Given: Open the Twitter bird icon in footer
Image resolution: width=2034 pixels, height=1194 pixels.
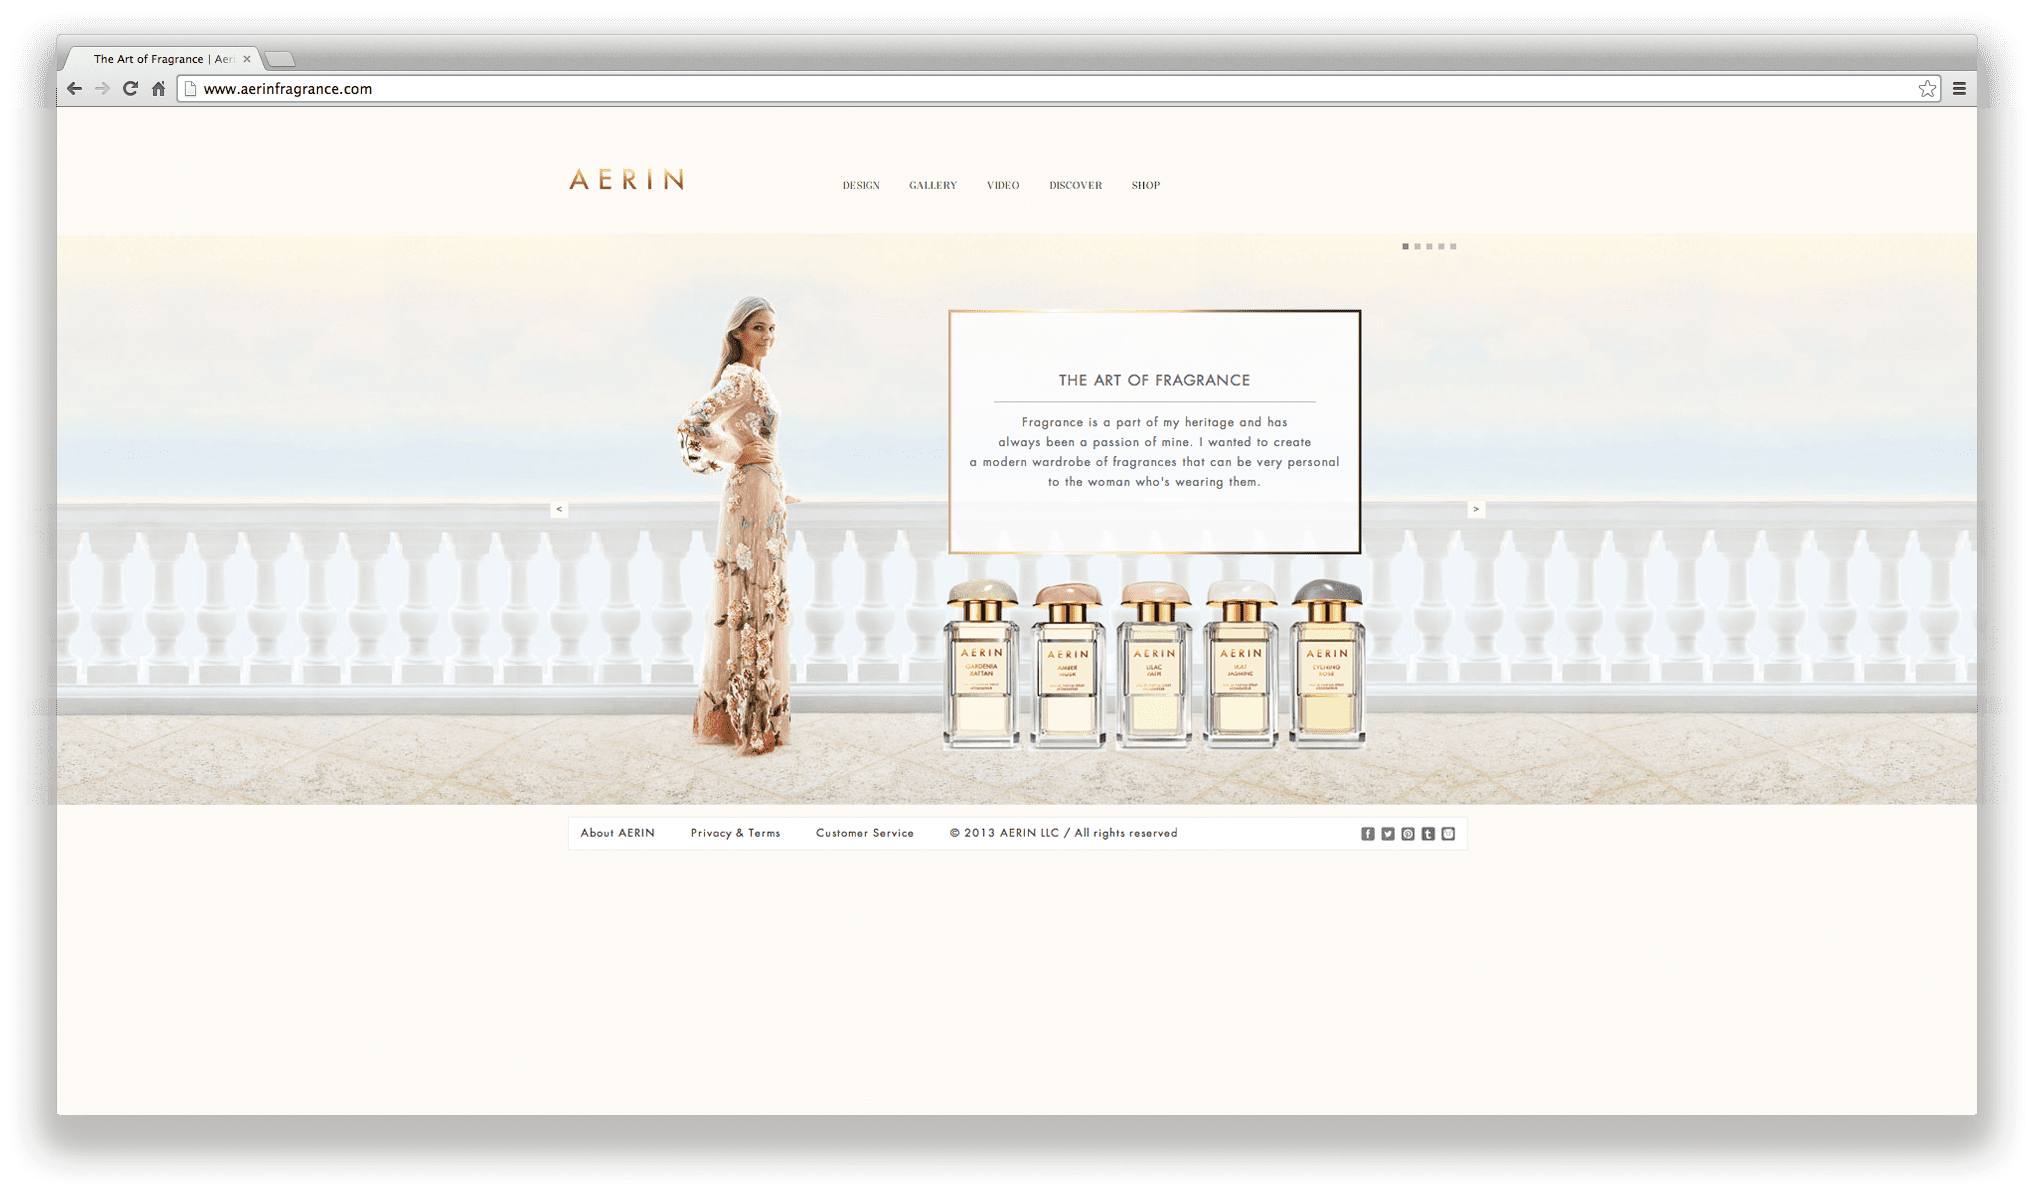Looking at the screenshot, I should (x=1387, y=834).
